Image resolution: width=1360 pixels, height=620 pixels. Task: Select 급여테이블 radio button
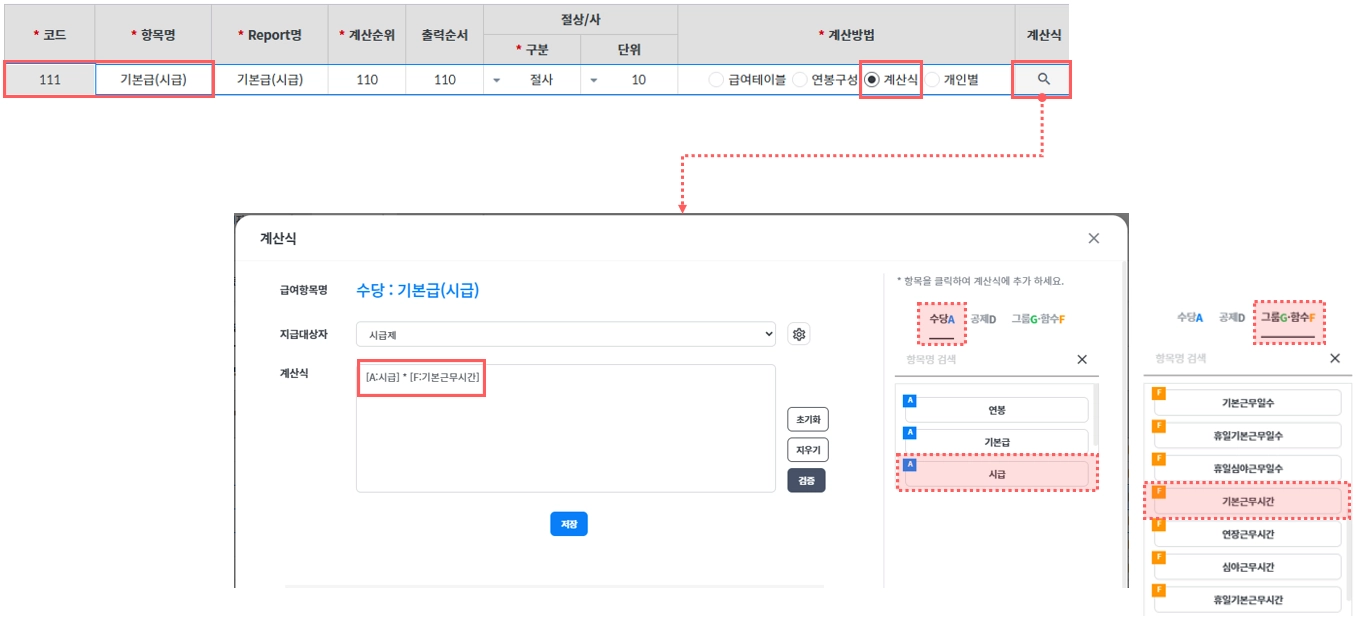click(716, 80)
